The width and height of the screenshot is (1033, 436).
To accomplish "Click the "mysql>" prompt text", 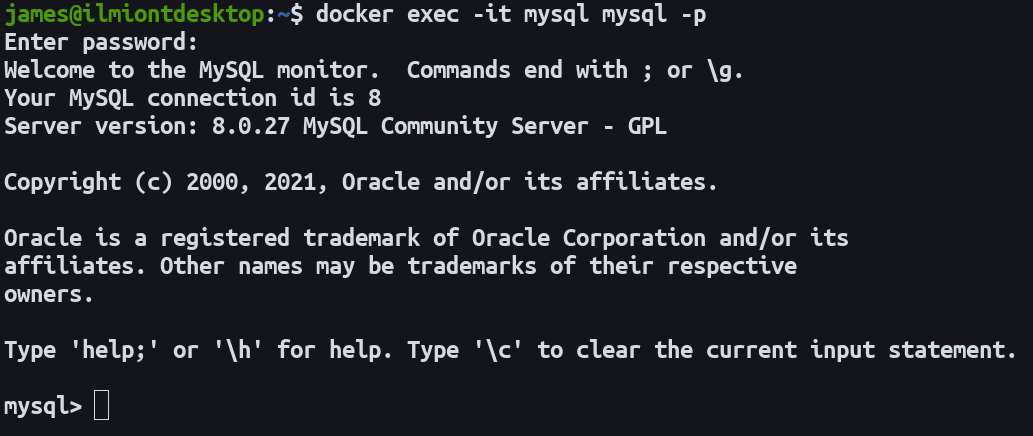I will click(43, 407).
